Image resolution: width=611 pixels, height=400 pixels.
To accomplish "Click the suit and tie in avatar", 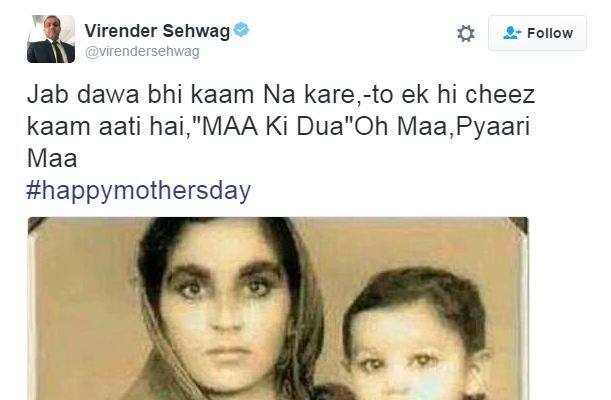I will [x=51, y=53].
